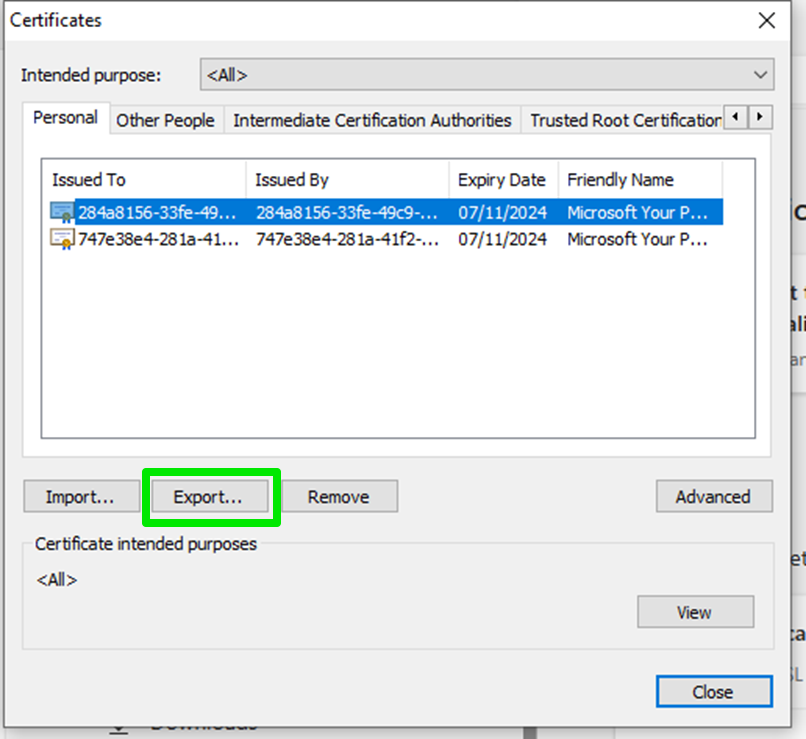Select Issued To cell 747e38e4-281a-41...
806x739 pixels.
(158, 239)
